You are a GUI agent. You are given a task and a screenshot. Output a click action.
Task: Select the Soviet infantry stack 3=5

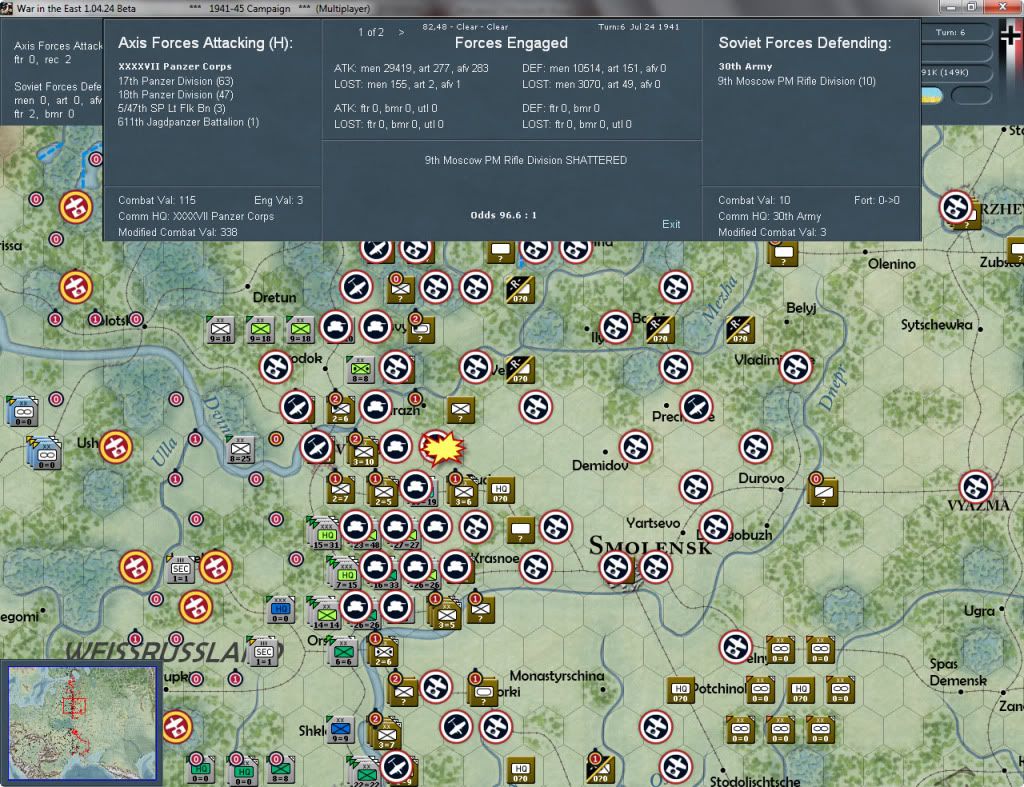446,615
